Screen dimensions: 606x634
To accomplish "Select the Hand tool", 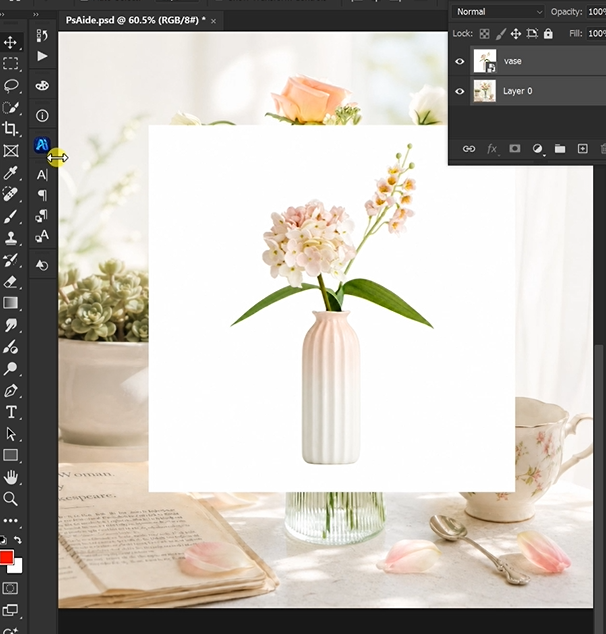I will click(x=11, y=478).
